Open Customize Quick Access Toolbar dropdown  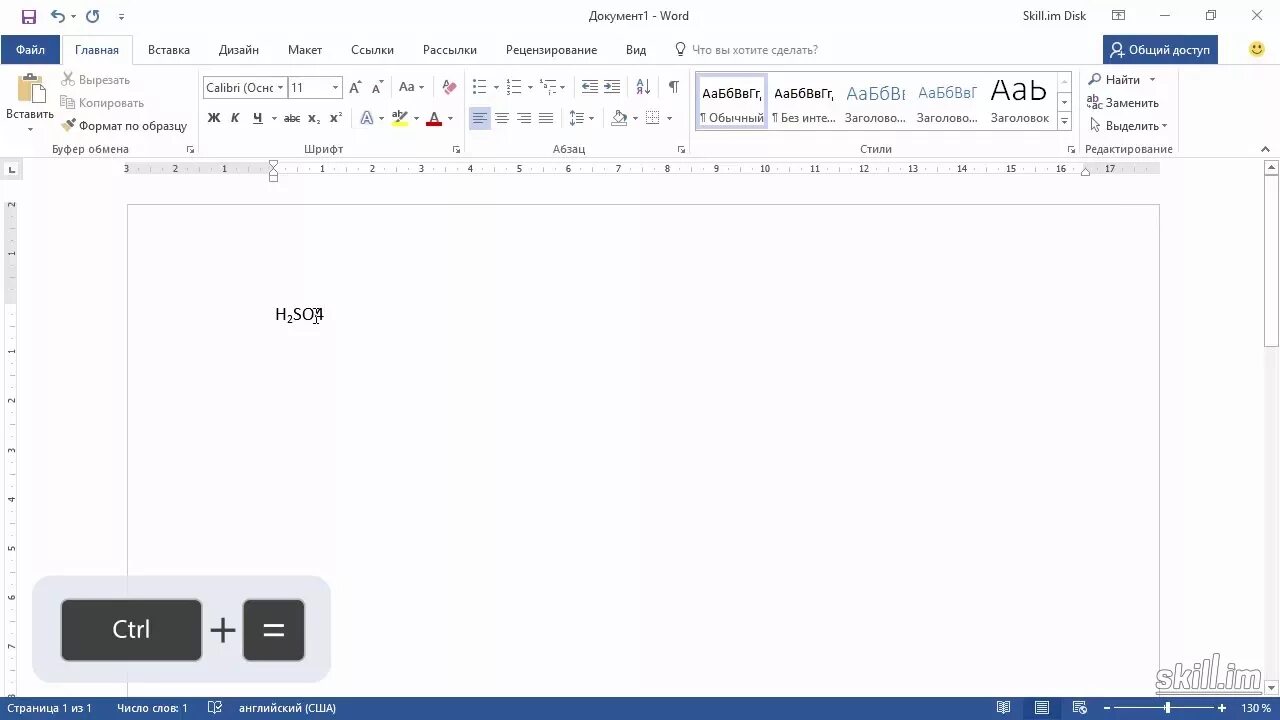(121, 16)
